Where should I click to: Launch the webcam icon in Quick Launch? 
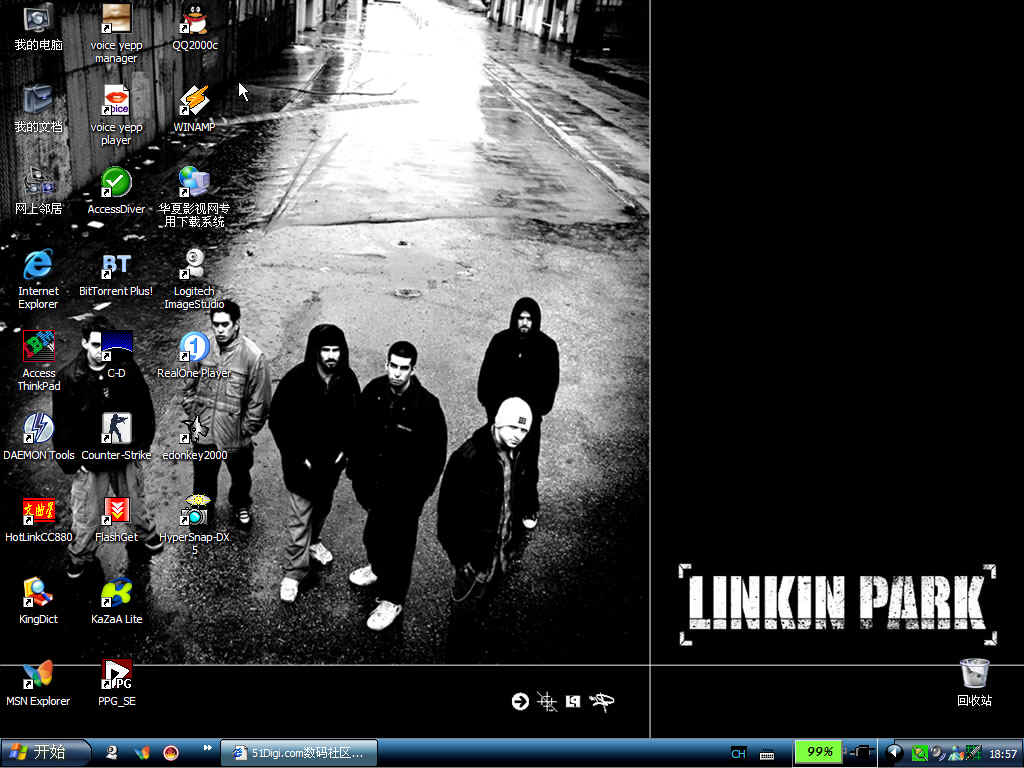[112, 753]
